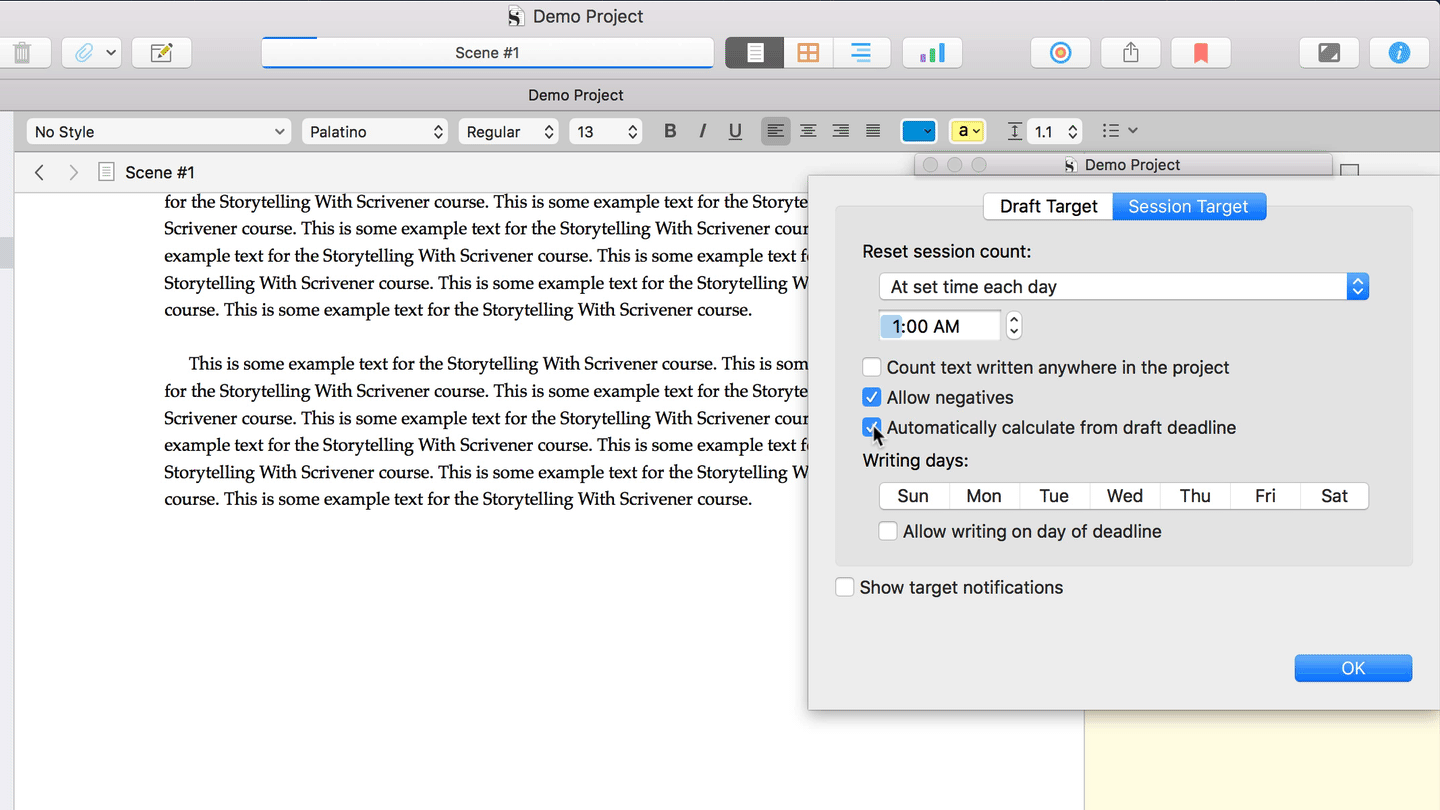The image size is (1440, 810).
Task: Toggle Tue writing day
Action: coord(1054,496)
